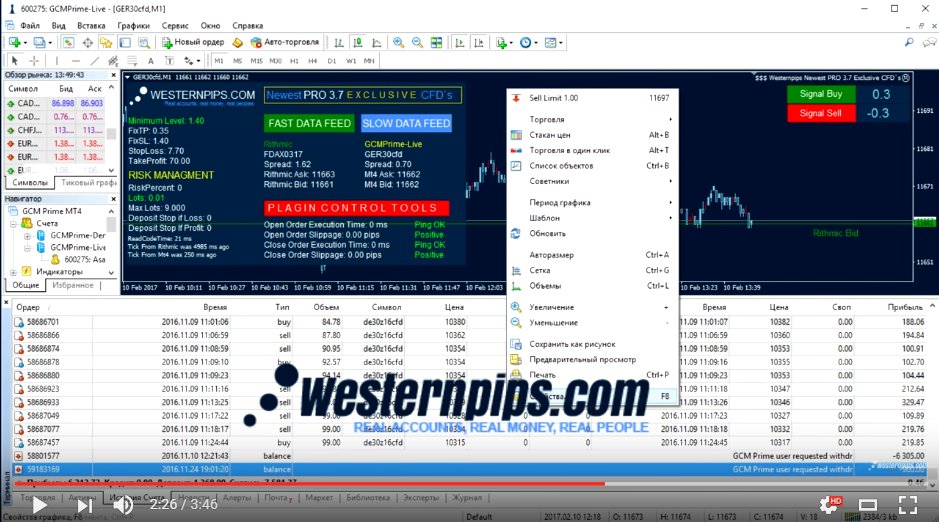Switch to Тиковый график tab
939x522 pixels.
[89, 183]
